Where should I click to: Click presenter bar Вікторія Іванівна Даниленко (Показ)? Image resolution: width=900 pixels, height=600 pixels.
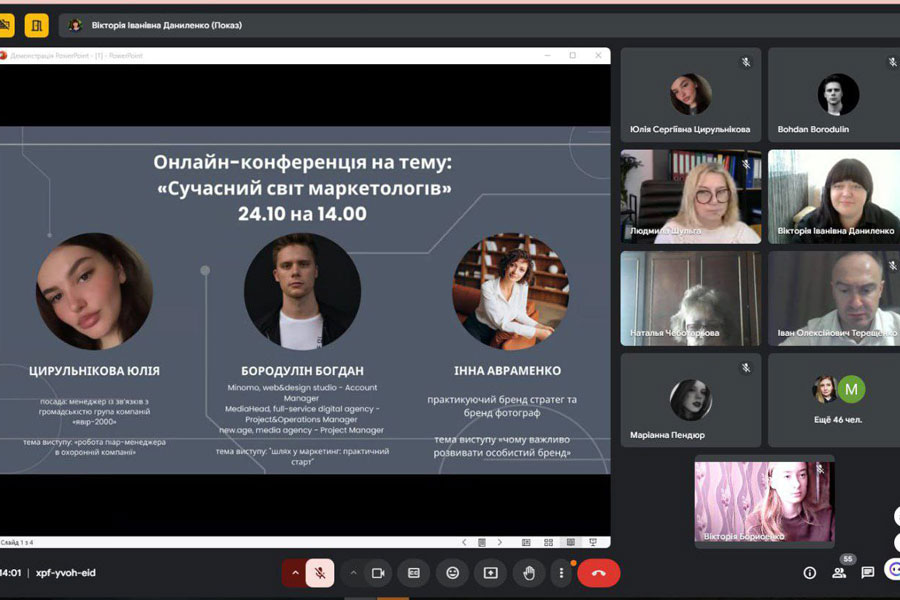pos(479,25)
